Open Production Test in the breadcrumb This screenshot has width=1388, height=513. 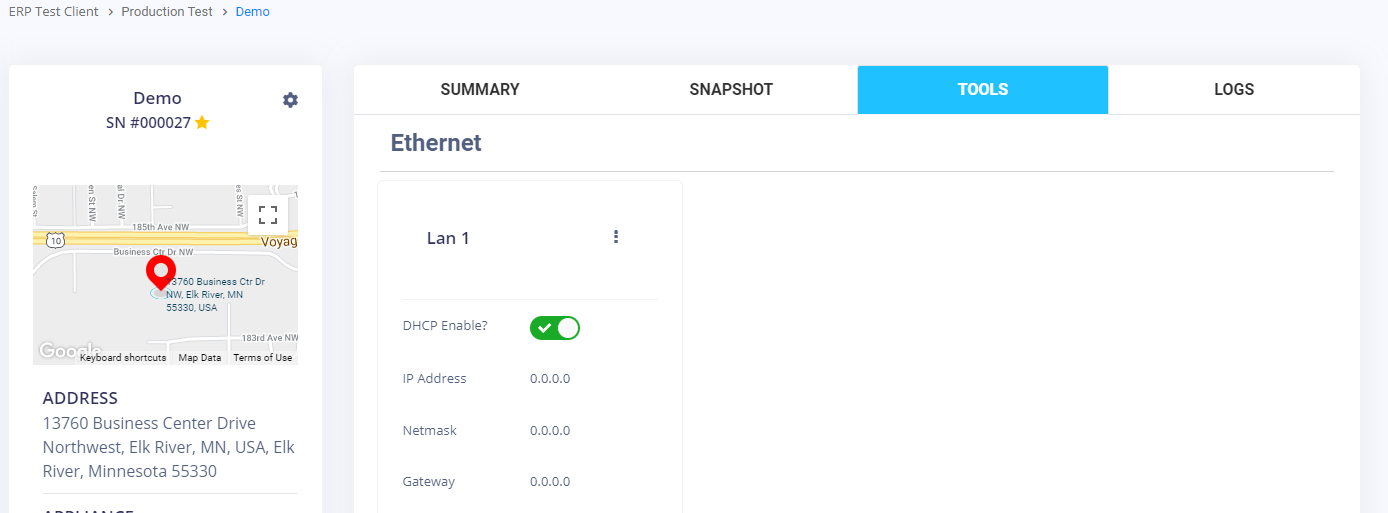click(167, 12)
